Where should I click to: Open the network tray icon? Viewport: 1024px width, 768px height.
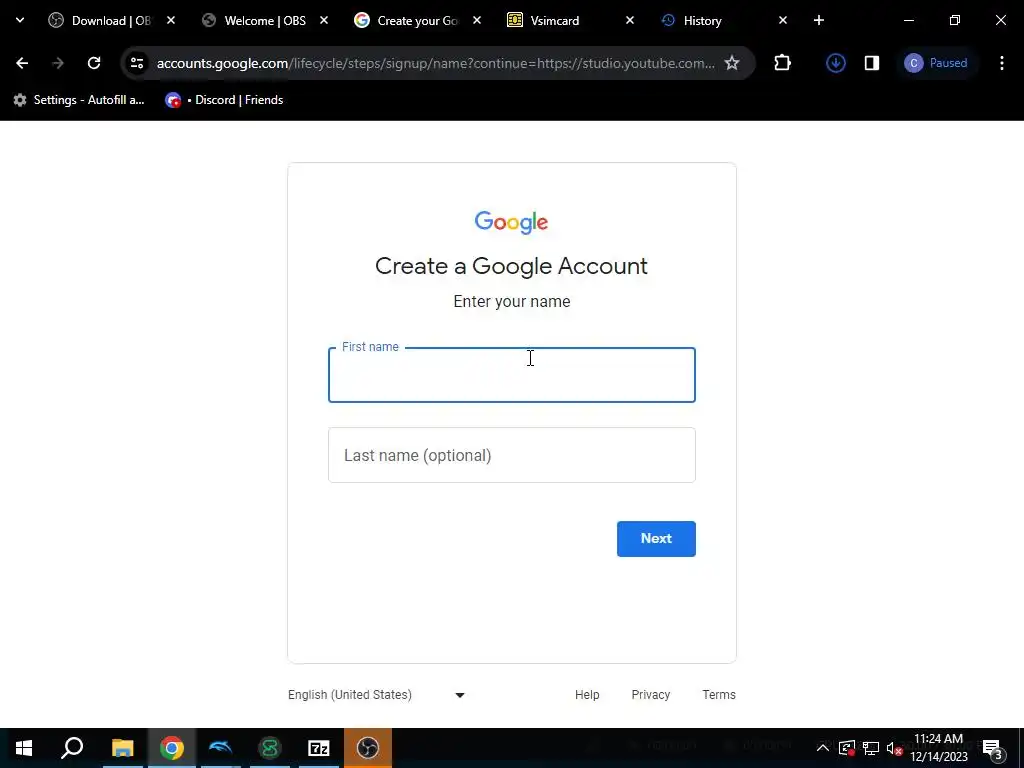coord(871,748)
